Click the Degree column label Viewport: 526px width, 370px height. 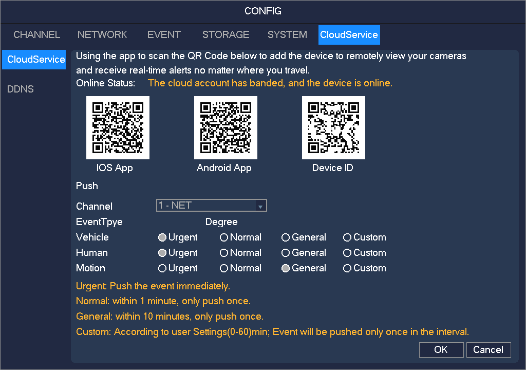pyautogui.click(x=221, y=222)
